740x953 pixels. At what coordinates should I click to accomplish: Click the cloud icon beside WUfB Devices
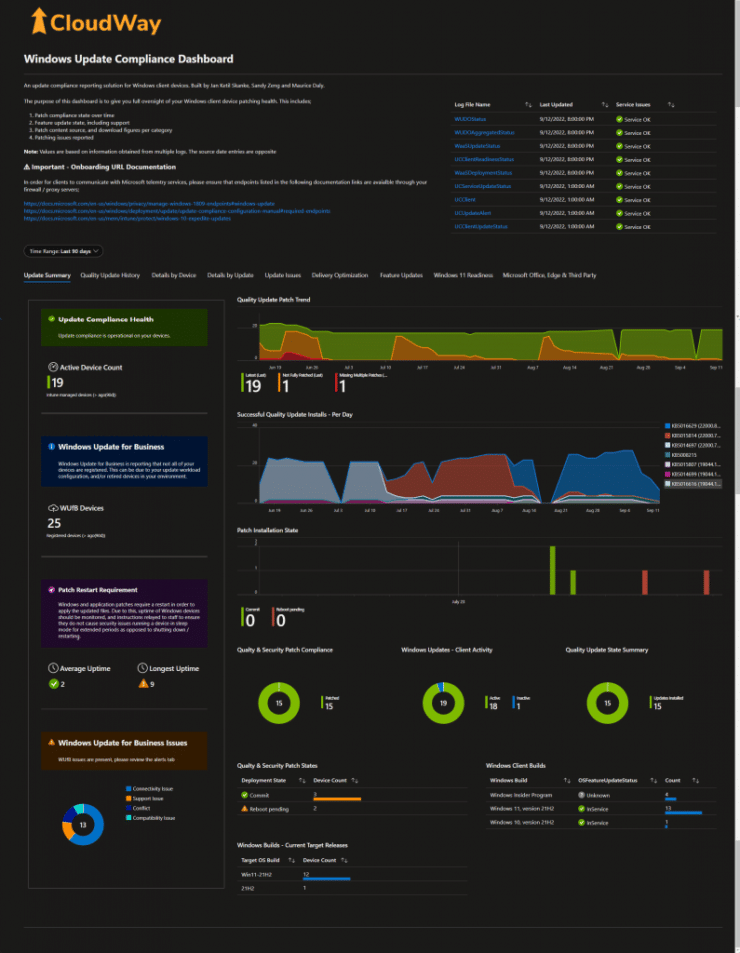[x=53, y=507]
